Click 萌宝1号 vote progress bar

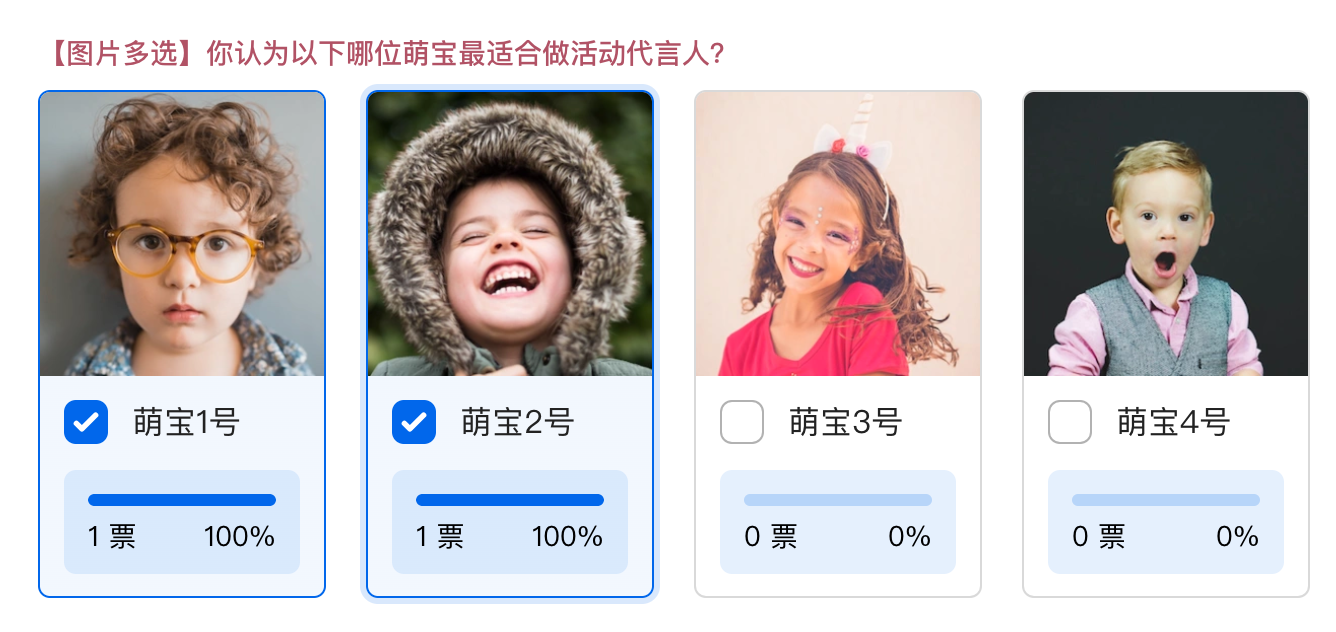point(182,500)
